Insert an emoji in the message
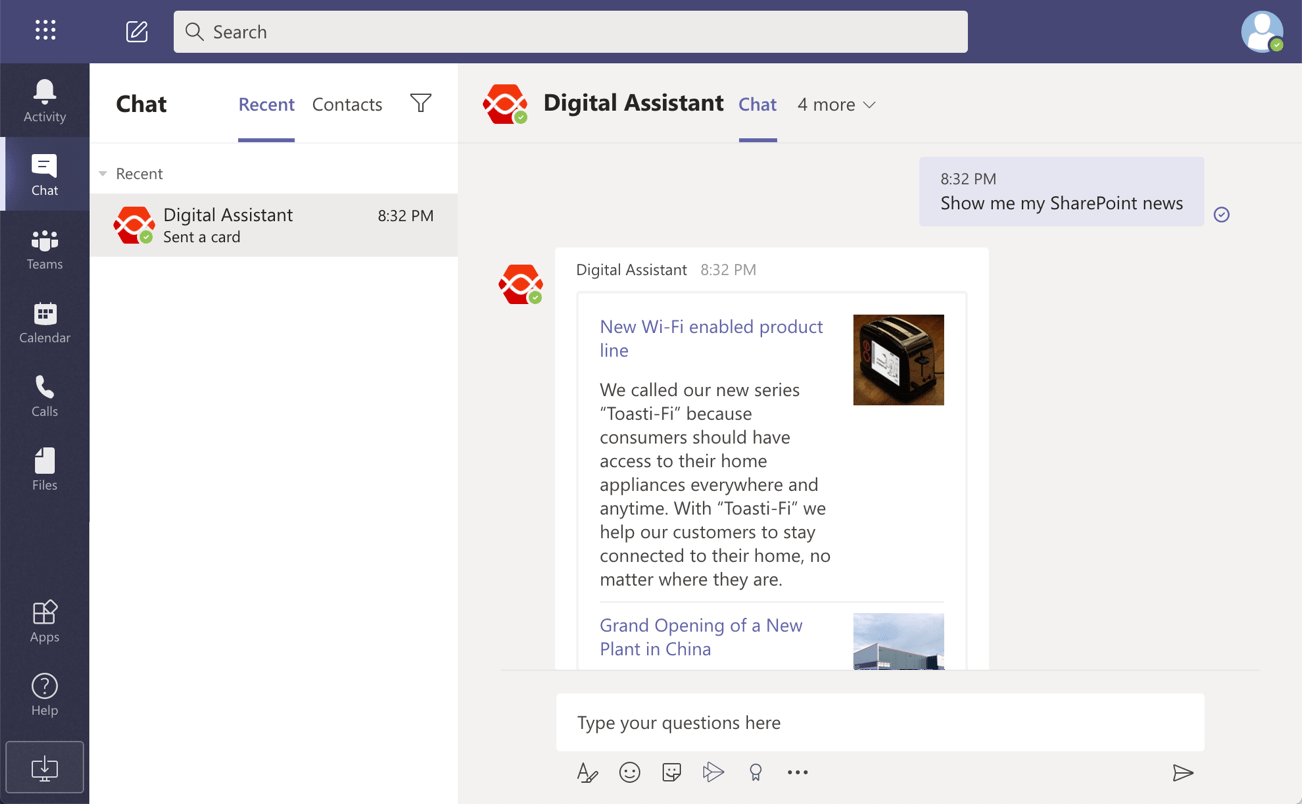 click(629, 772)
